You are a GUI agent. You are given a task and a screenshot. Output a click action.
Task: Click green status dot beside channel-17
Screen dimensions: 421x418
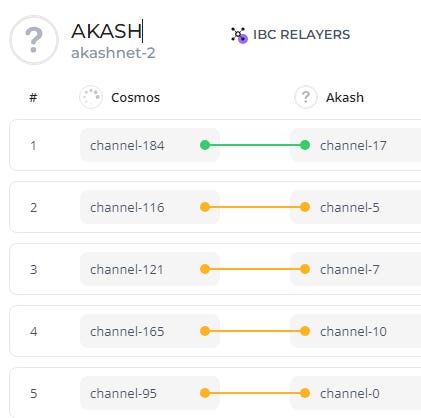[305, 145]
